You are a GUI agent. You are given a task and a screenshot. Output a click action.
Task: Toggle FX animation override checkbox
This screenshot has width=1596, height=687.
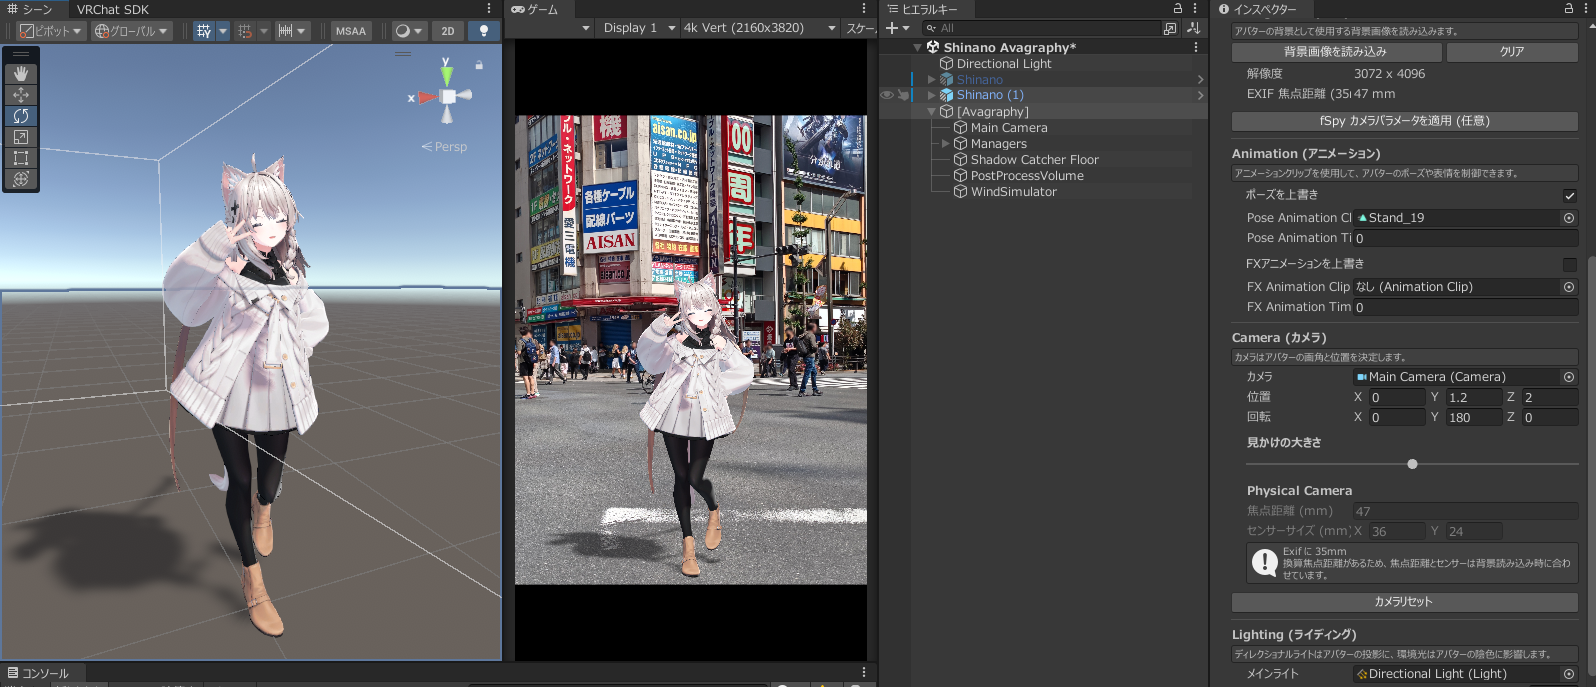(x=1569, y=265)
